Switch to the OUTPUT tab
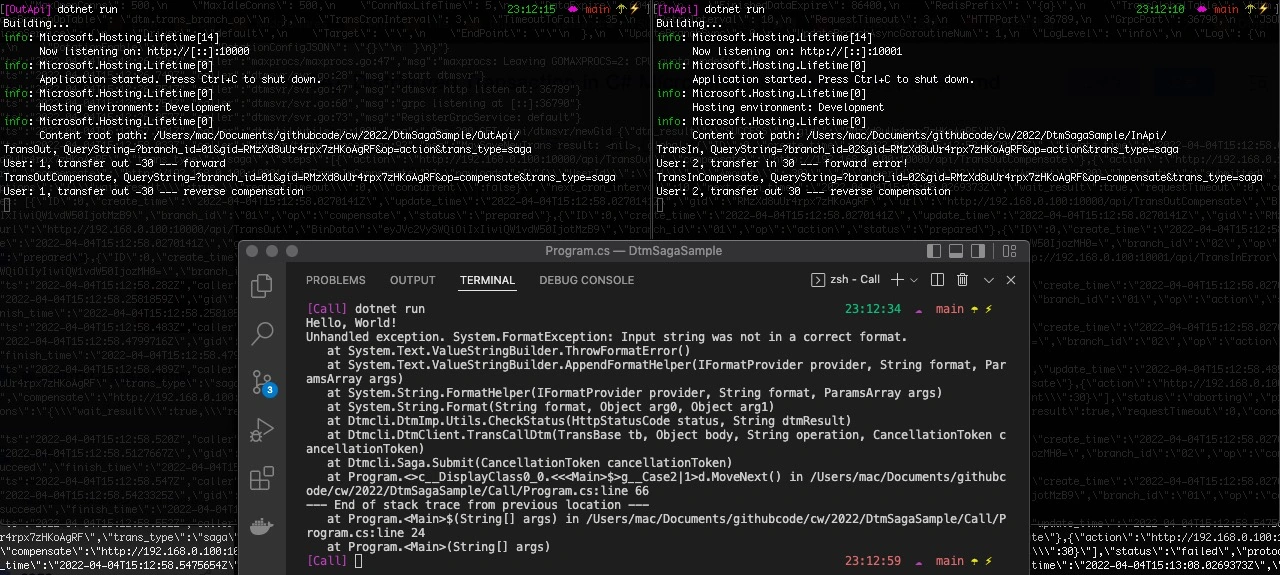1280x575 pixels. 413,280
